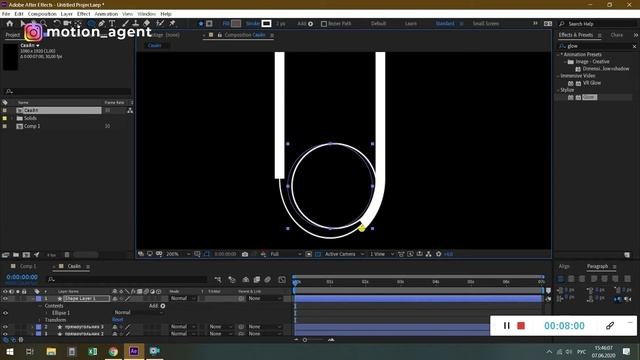Select the Roto Brush tool
Image resolution: width=640 pixels, height=360 pixels.
[x=160, y=24]
